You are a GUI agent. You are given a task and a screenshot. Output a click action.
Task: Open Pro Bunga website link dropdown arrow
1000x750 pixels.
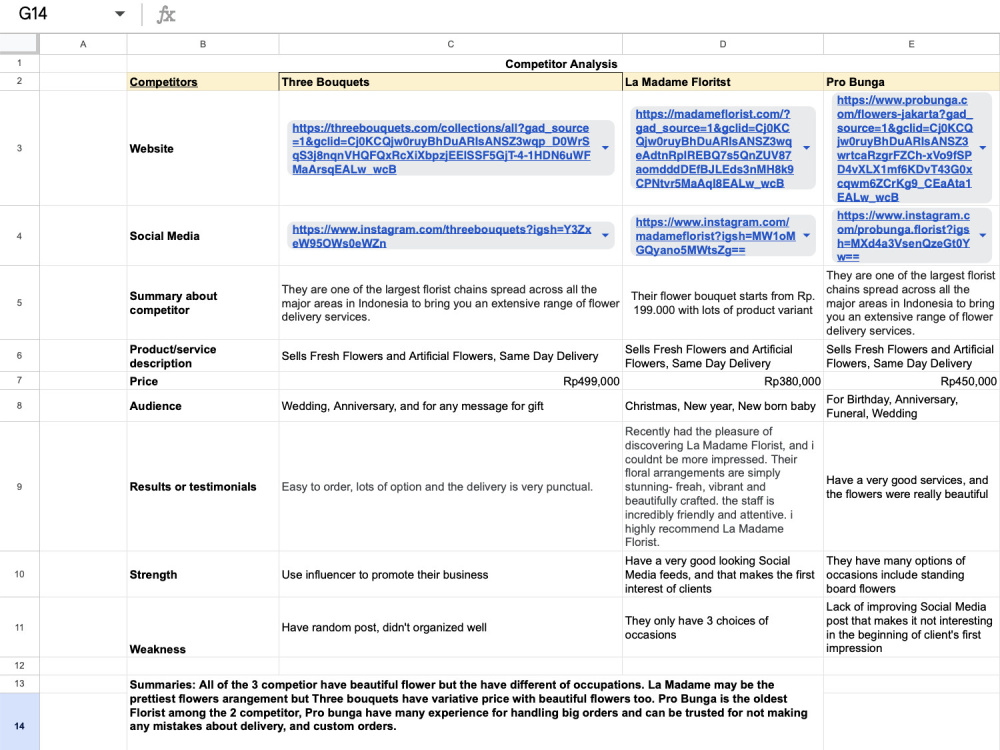coord(983,148)
